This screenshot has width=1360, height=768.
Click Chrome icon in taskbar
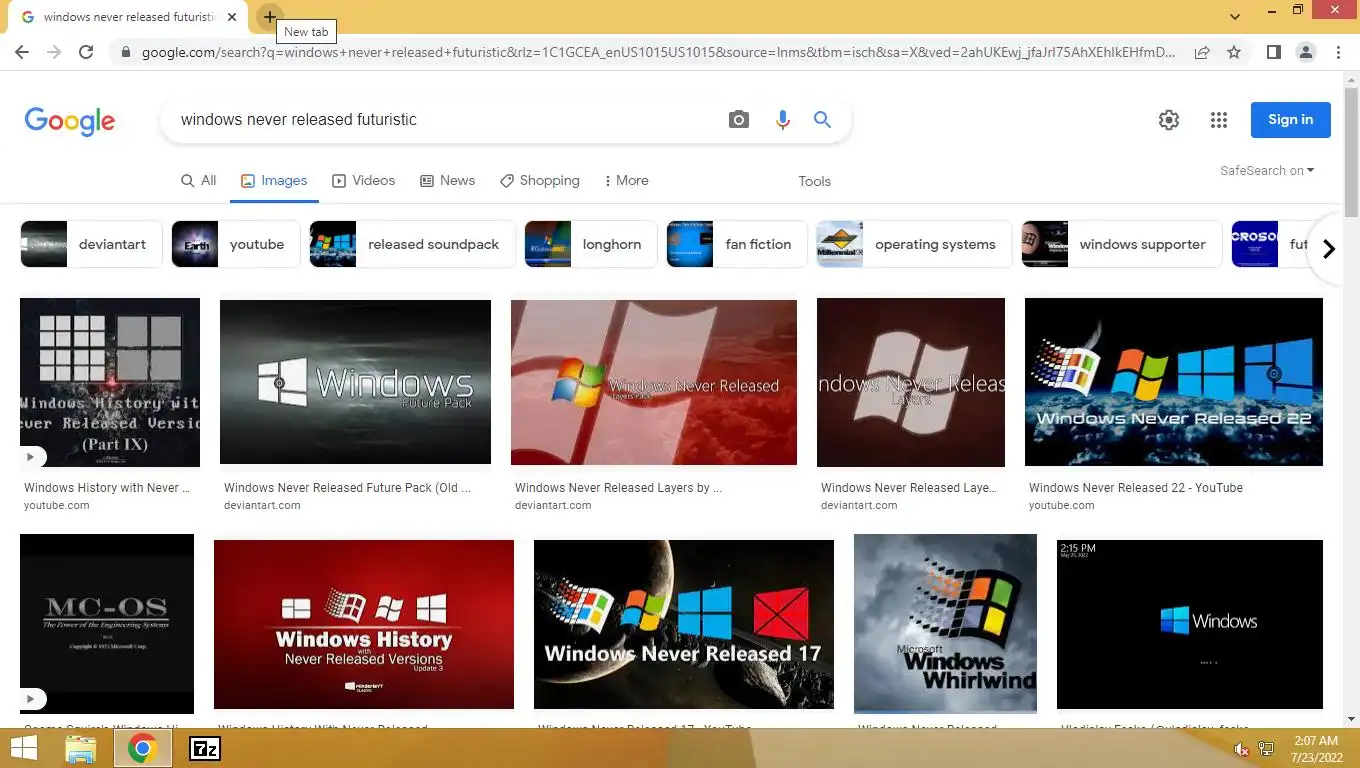pyautogui.click(x=142, y=748)
